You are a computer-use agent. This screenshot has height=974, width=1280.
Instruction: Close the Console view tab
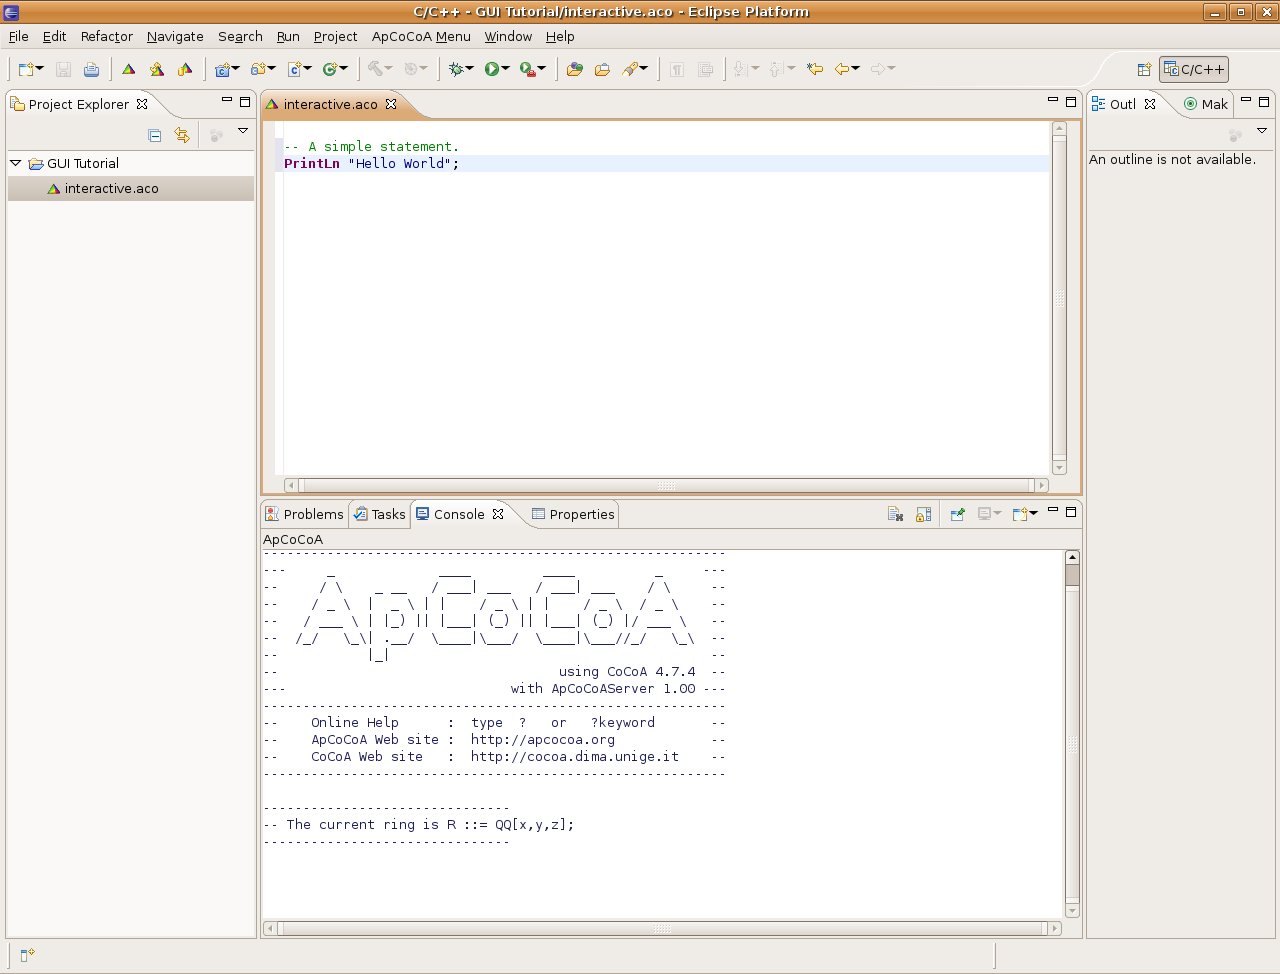[x=498, y=514]
